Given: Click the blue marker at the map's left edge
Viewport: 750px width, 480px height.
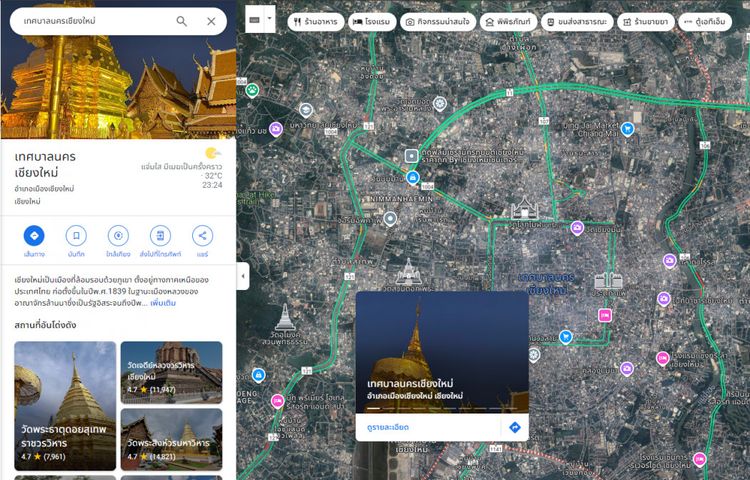Looking at the screenshot, I should (x=258, y=375).
